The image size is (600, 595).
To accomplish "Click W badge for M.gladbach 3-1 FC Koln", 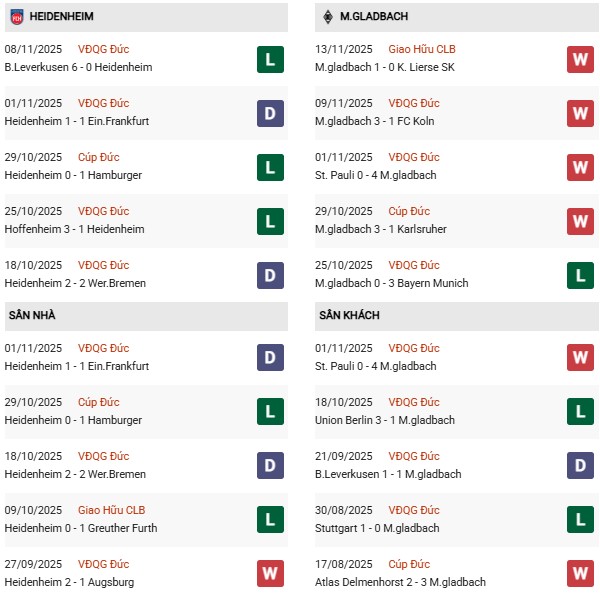I will click(580, 113).
